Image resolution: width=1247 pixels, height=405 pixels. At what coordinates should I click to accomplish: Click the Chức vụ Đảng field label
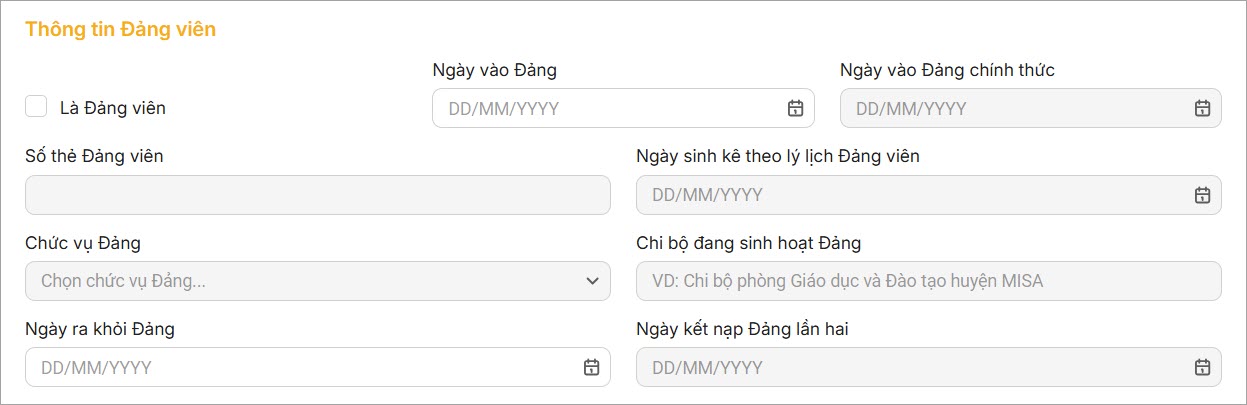83,243
